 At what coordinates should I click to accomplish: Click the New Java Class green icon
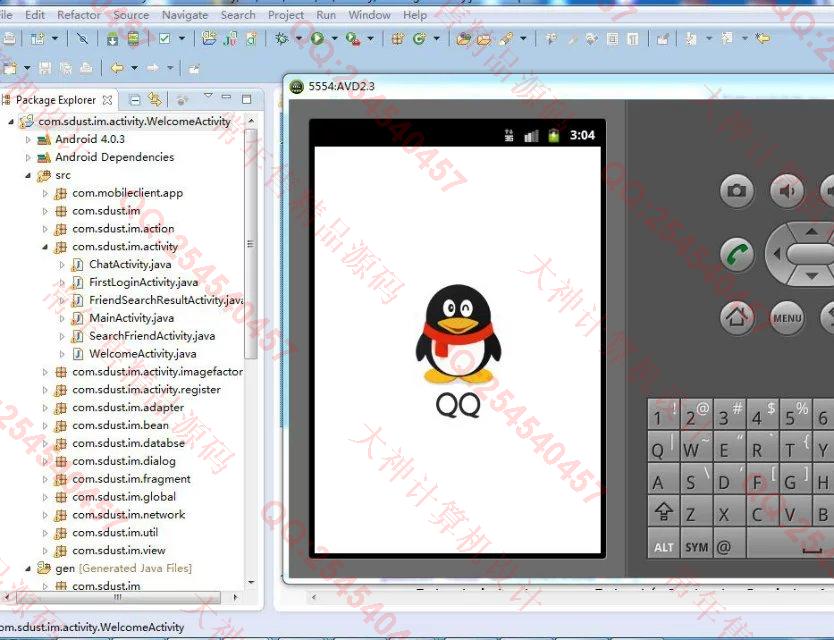click(419, 38)
